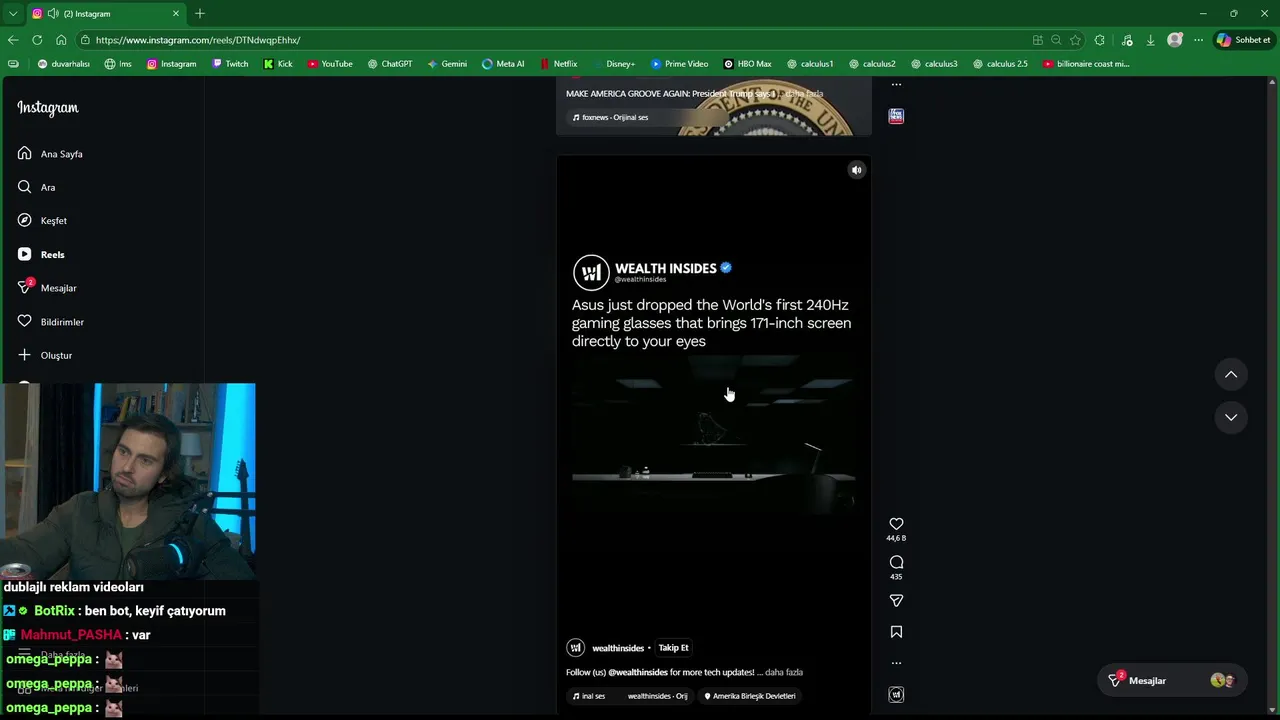Open comments on the reel
The height and width of the screenshot is (720, 1280).
coord(896,562)
